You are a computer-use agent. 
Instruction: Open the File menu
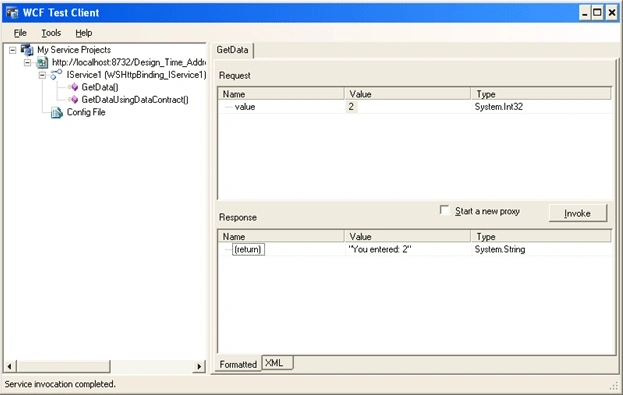20,33
